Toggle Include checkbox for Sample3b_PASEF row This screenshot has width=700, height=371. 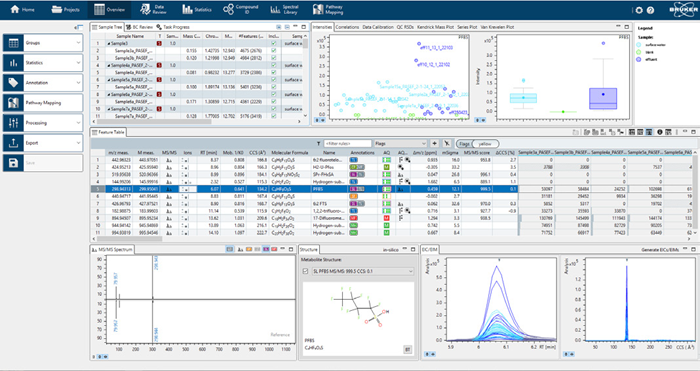pos(274,58)
